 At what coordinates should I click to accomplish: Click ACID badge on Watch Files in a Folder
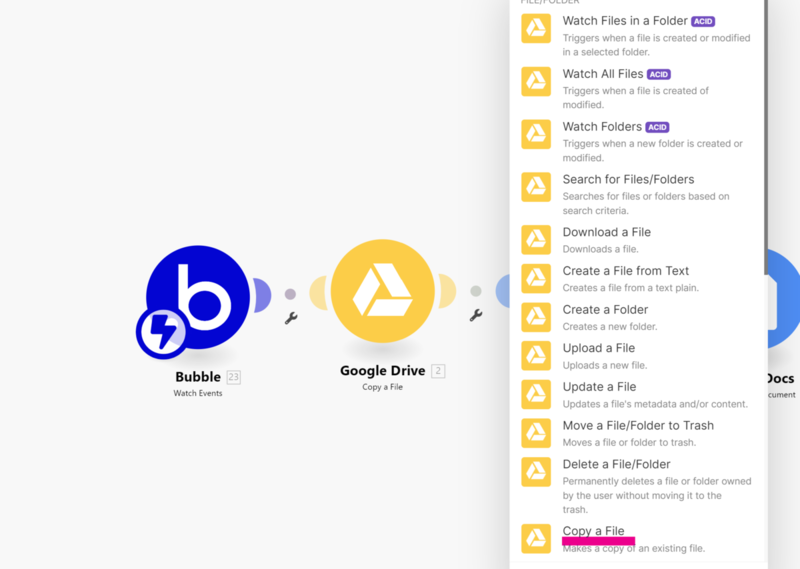(703, 21)
